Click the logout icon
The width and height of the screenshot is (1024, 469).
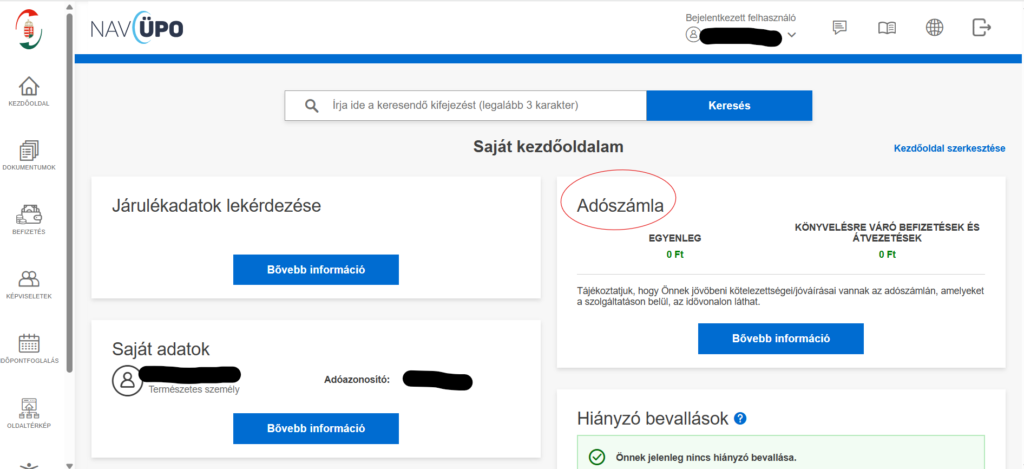click(982, 27)
